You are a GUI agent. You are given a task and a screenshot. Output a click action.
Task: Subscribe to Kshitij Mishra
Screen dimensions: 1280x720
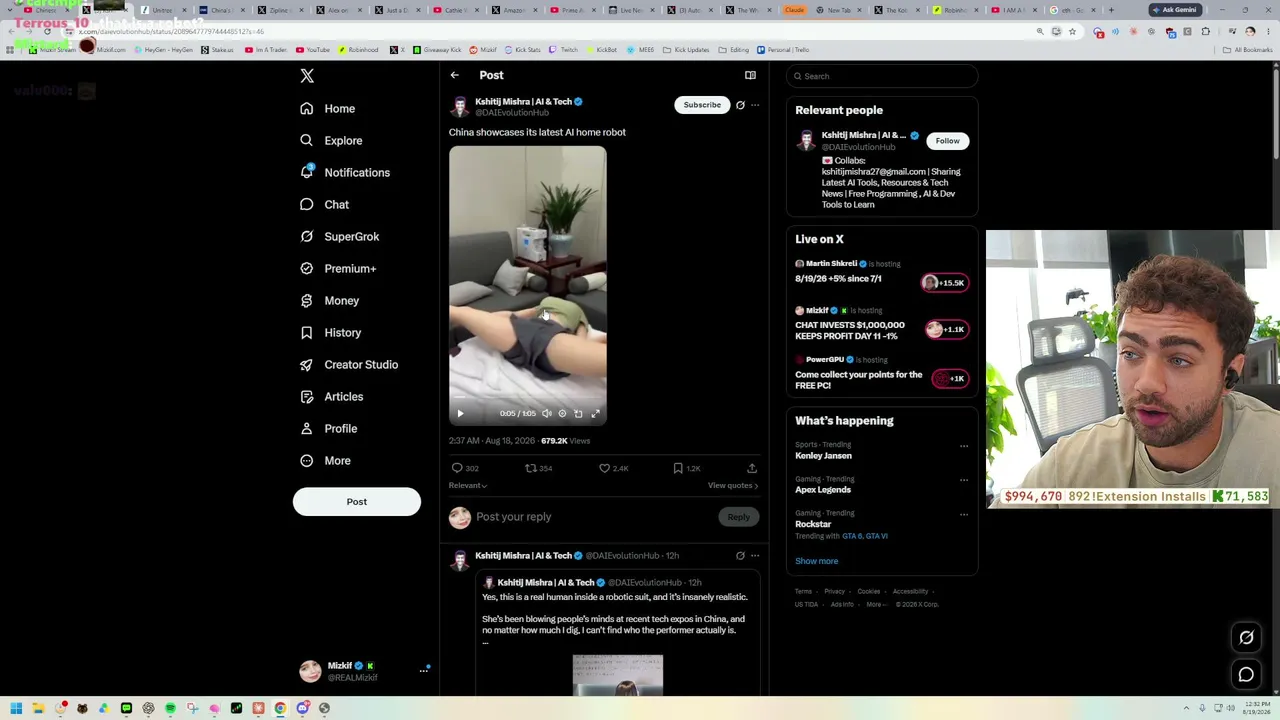(702, 105)
